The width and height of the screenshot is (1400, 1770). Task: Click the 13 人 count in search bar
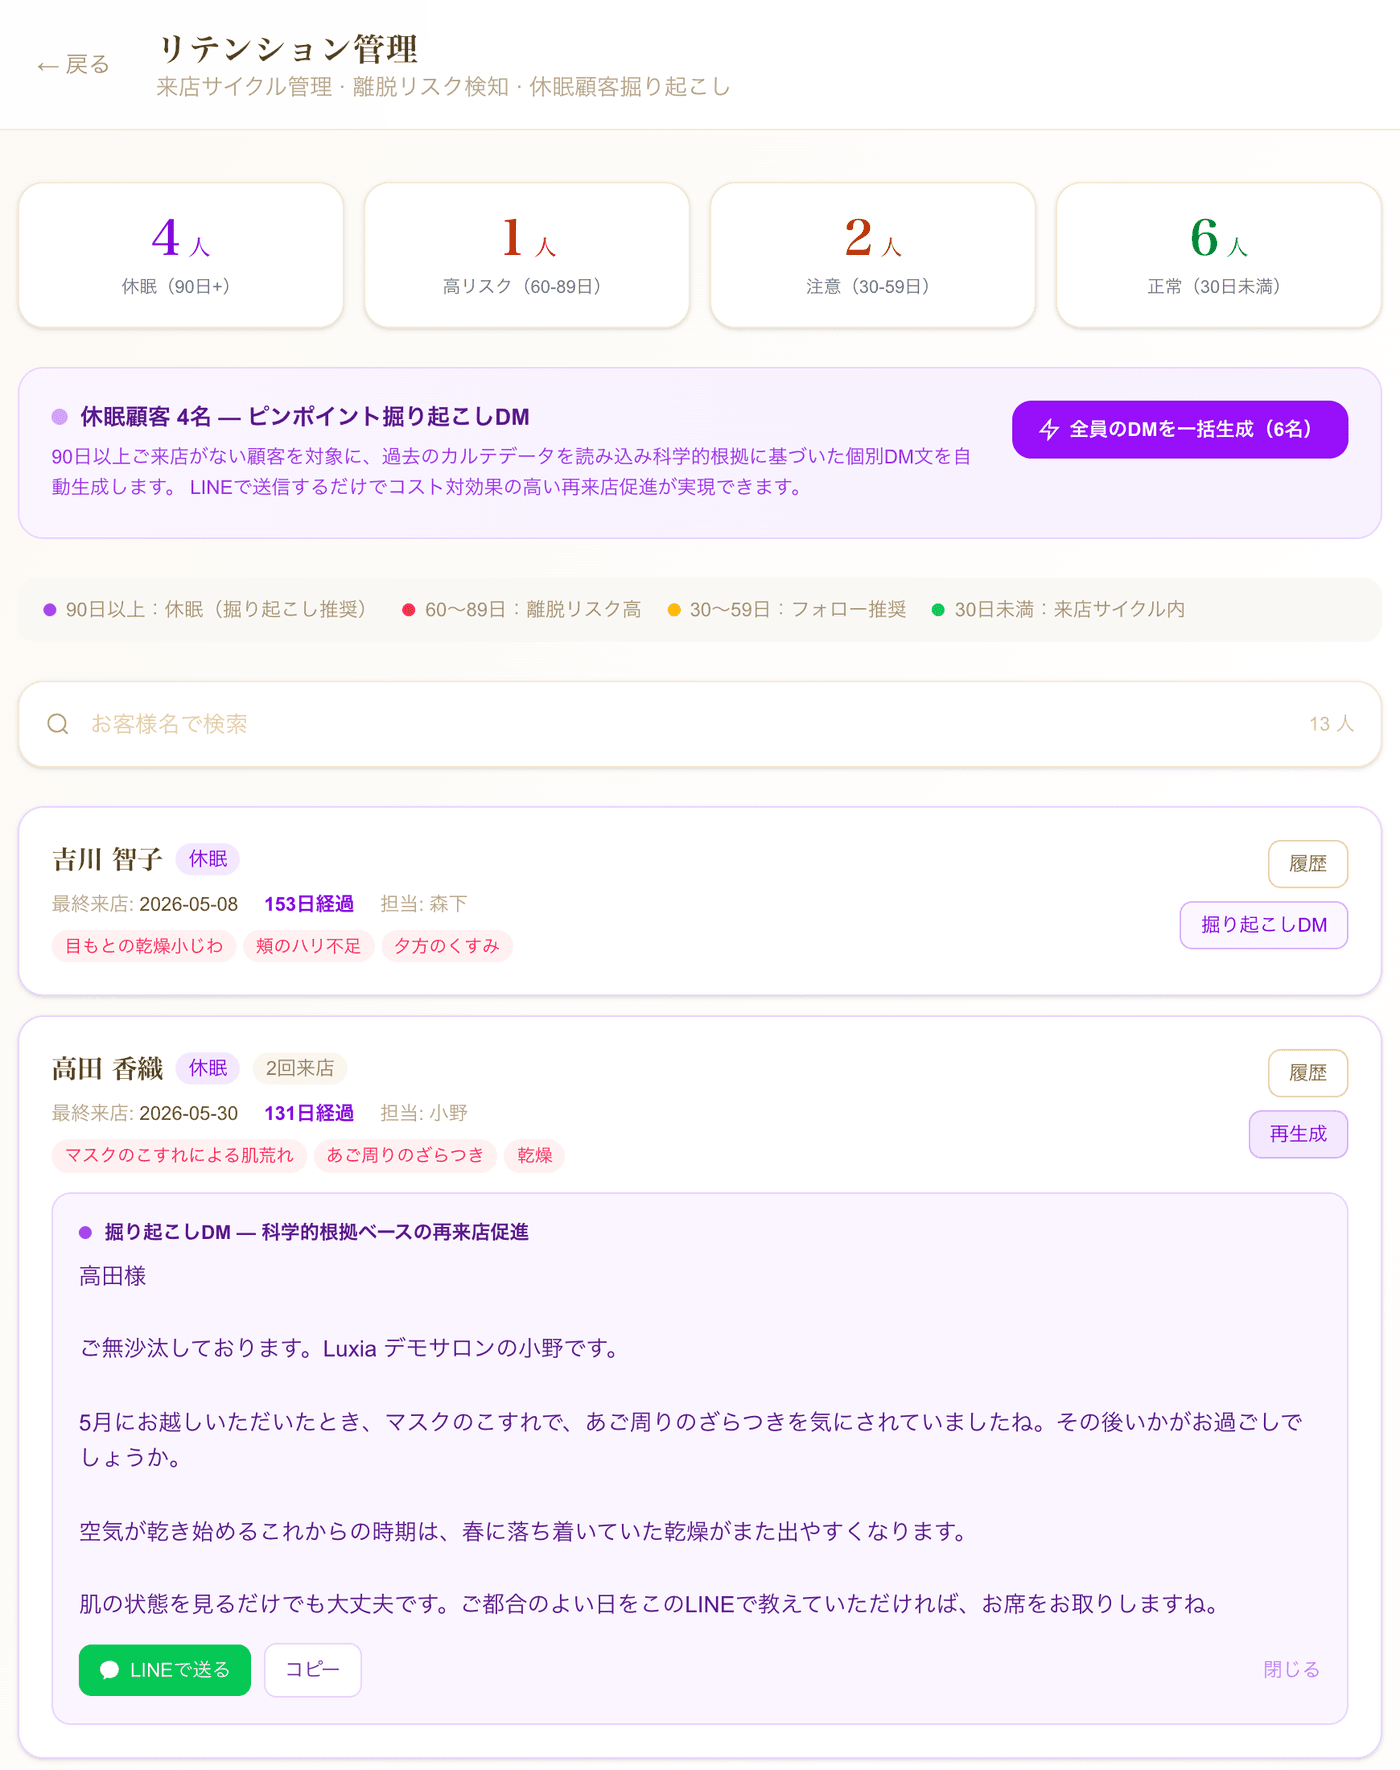coord(1331,724)
